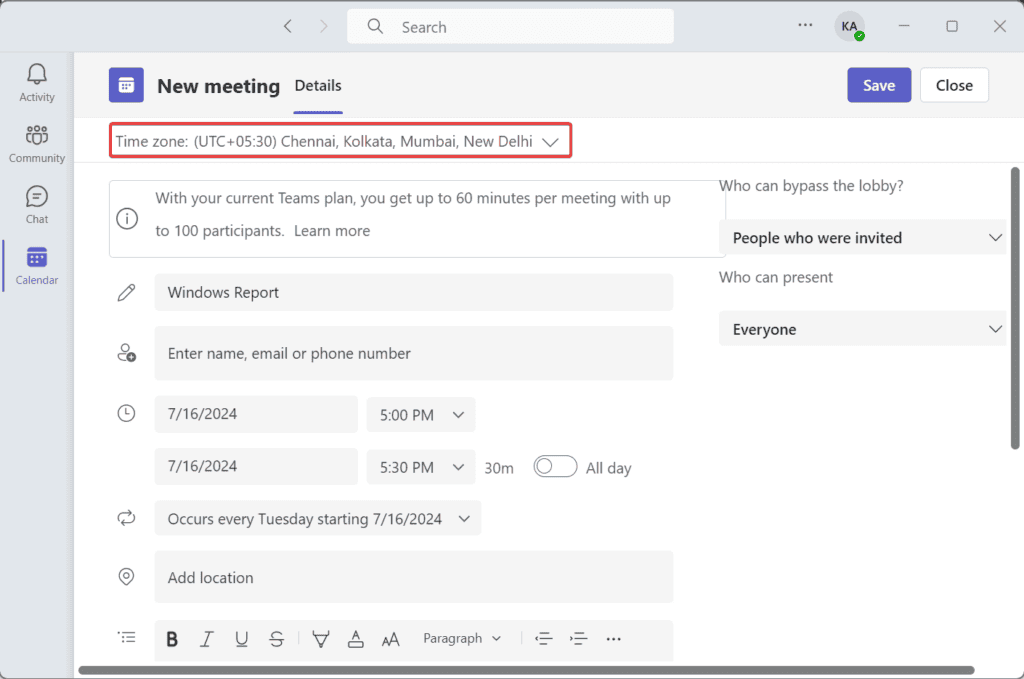Viewport: 1024px width, 679px height.
Task: Show more formatting options ellipsis
Action: click(x=613, y=639)
